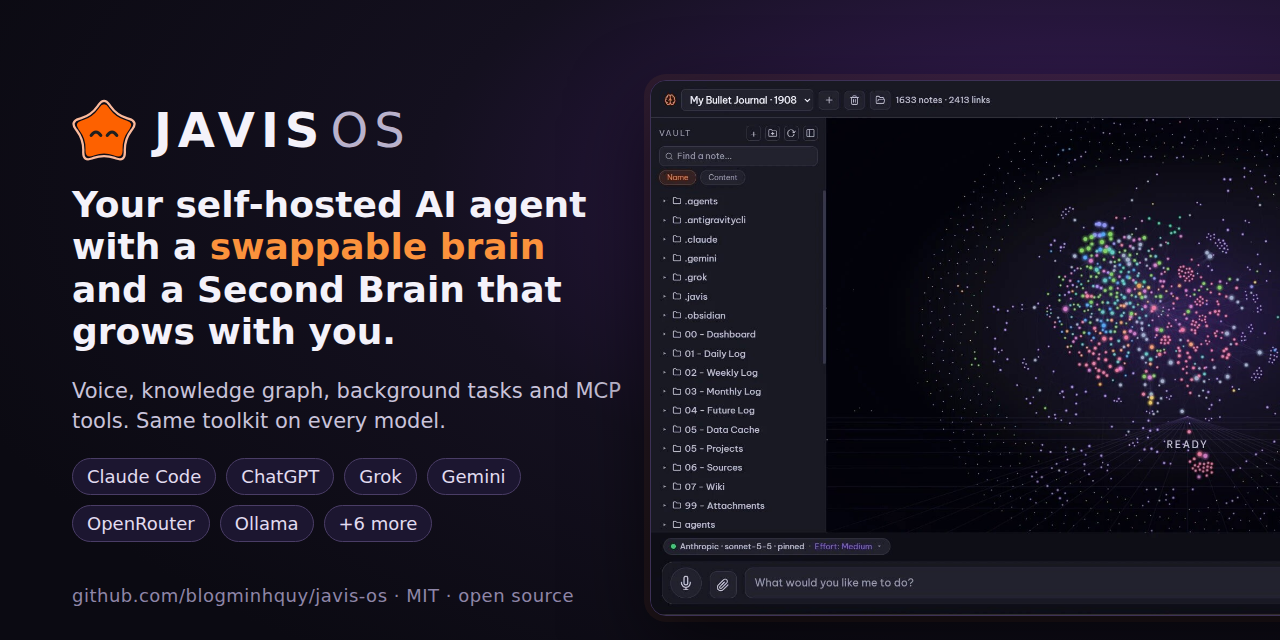The width and height of the screenshot is (1280, 640).
Task: Click the orange Javis star logo
Action: pyautogui.click(x=104, y=131)
